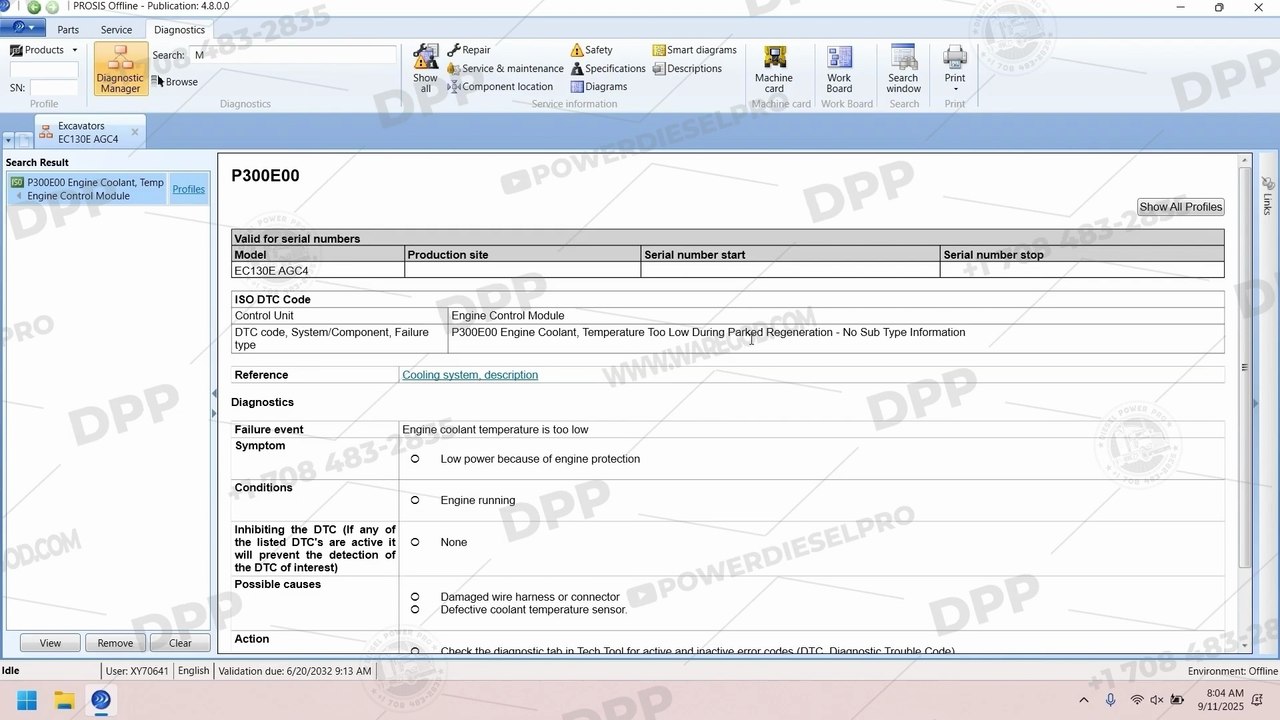
Task: Expand the Print dropdown arrow
Action: [x=955, y=89]
